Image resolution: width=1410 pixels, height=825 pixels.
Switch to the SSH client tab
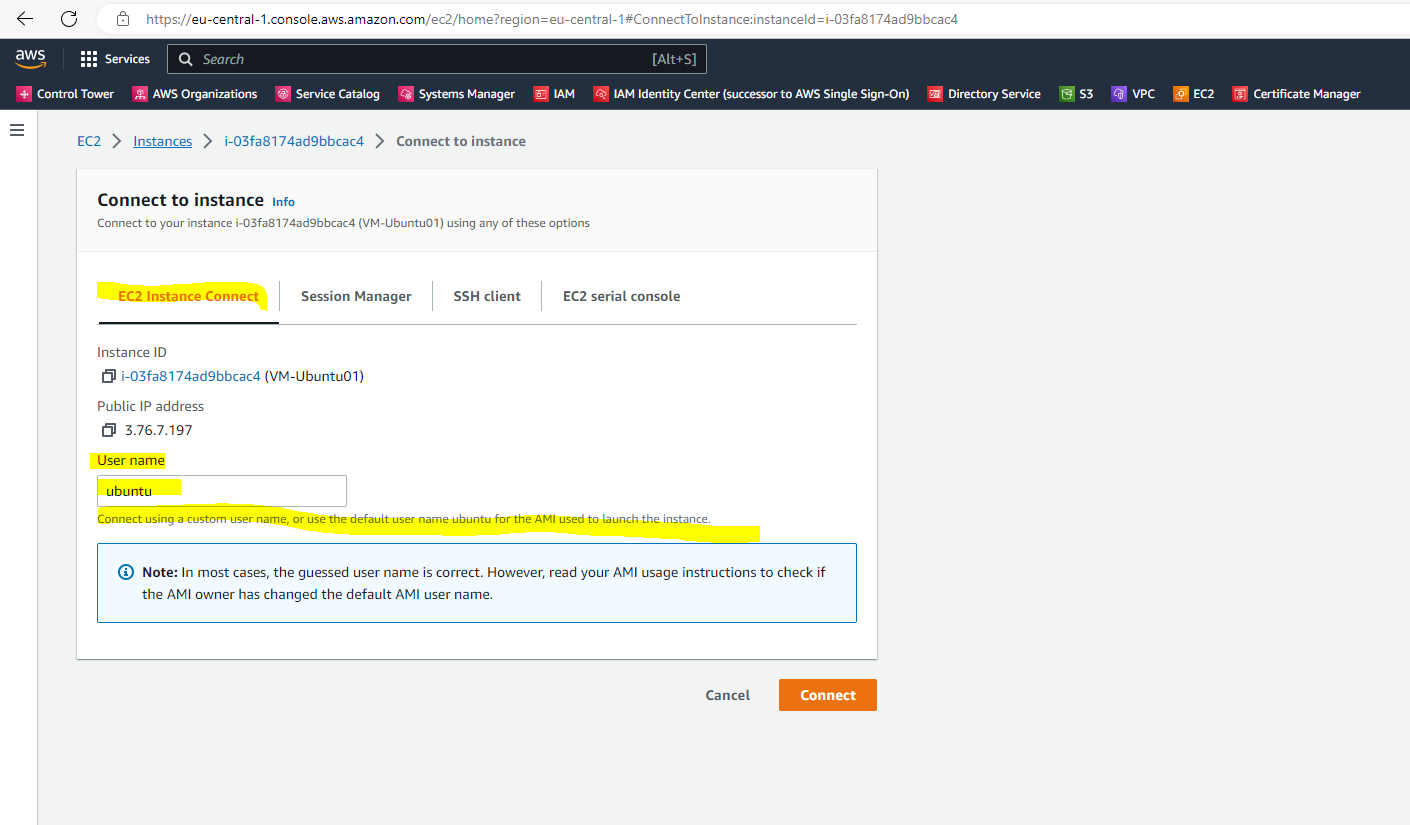(486, 296)
